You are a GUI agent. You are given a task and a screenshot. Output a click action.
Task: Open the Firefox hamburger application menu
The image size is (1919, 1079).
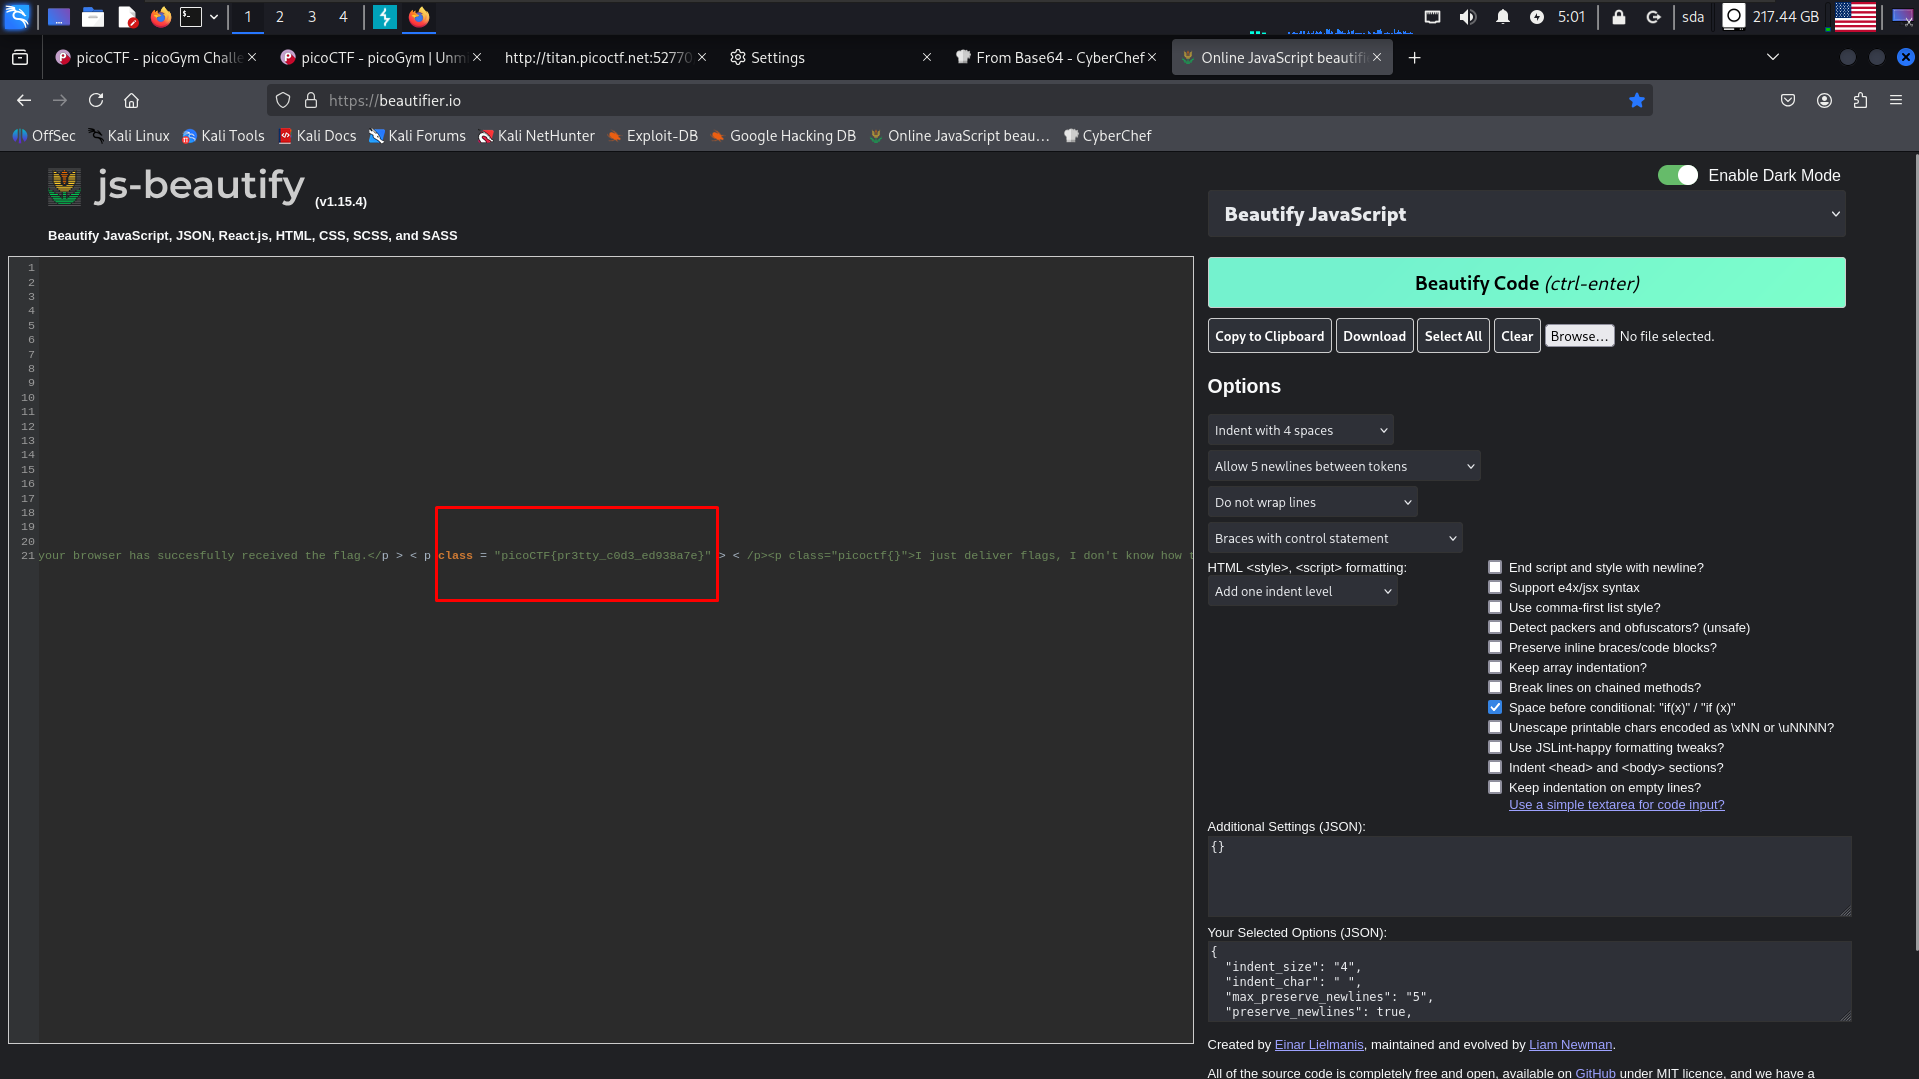point(1895,100)
